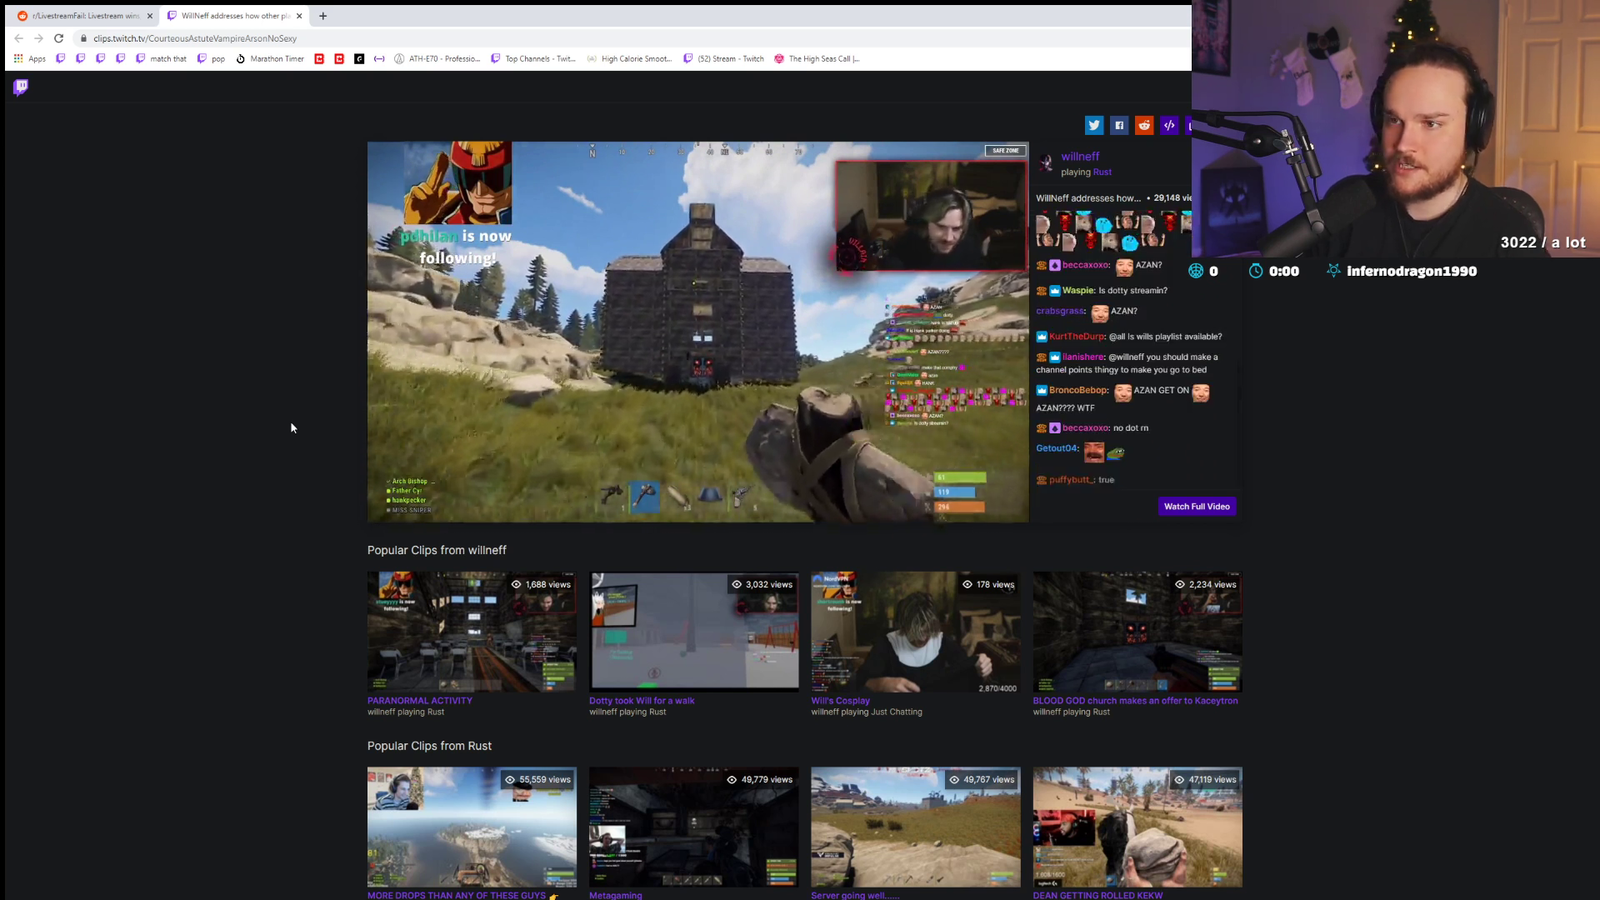Click the Watch Full Video button

pyautogui.click(x=1197, y=506)
